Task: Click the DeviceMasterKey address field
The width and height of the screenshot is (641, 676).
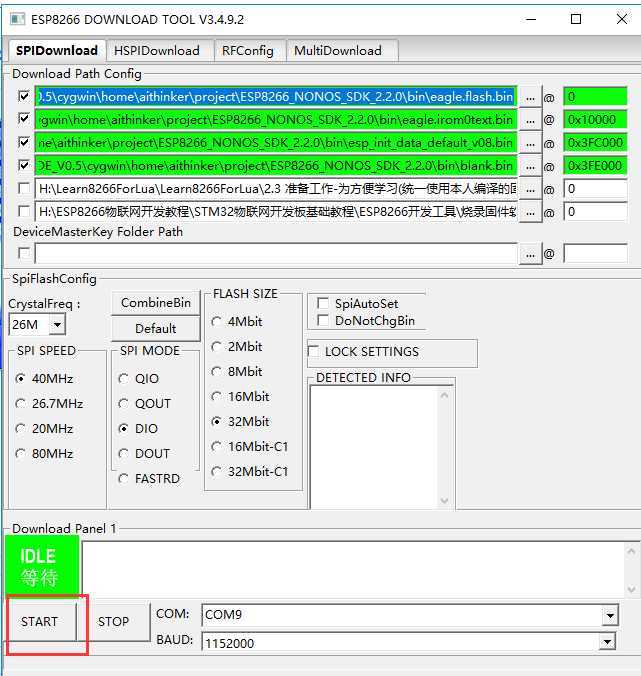Action: 595,254
